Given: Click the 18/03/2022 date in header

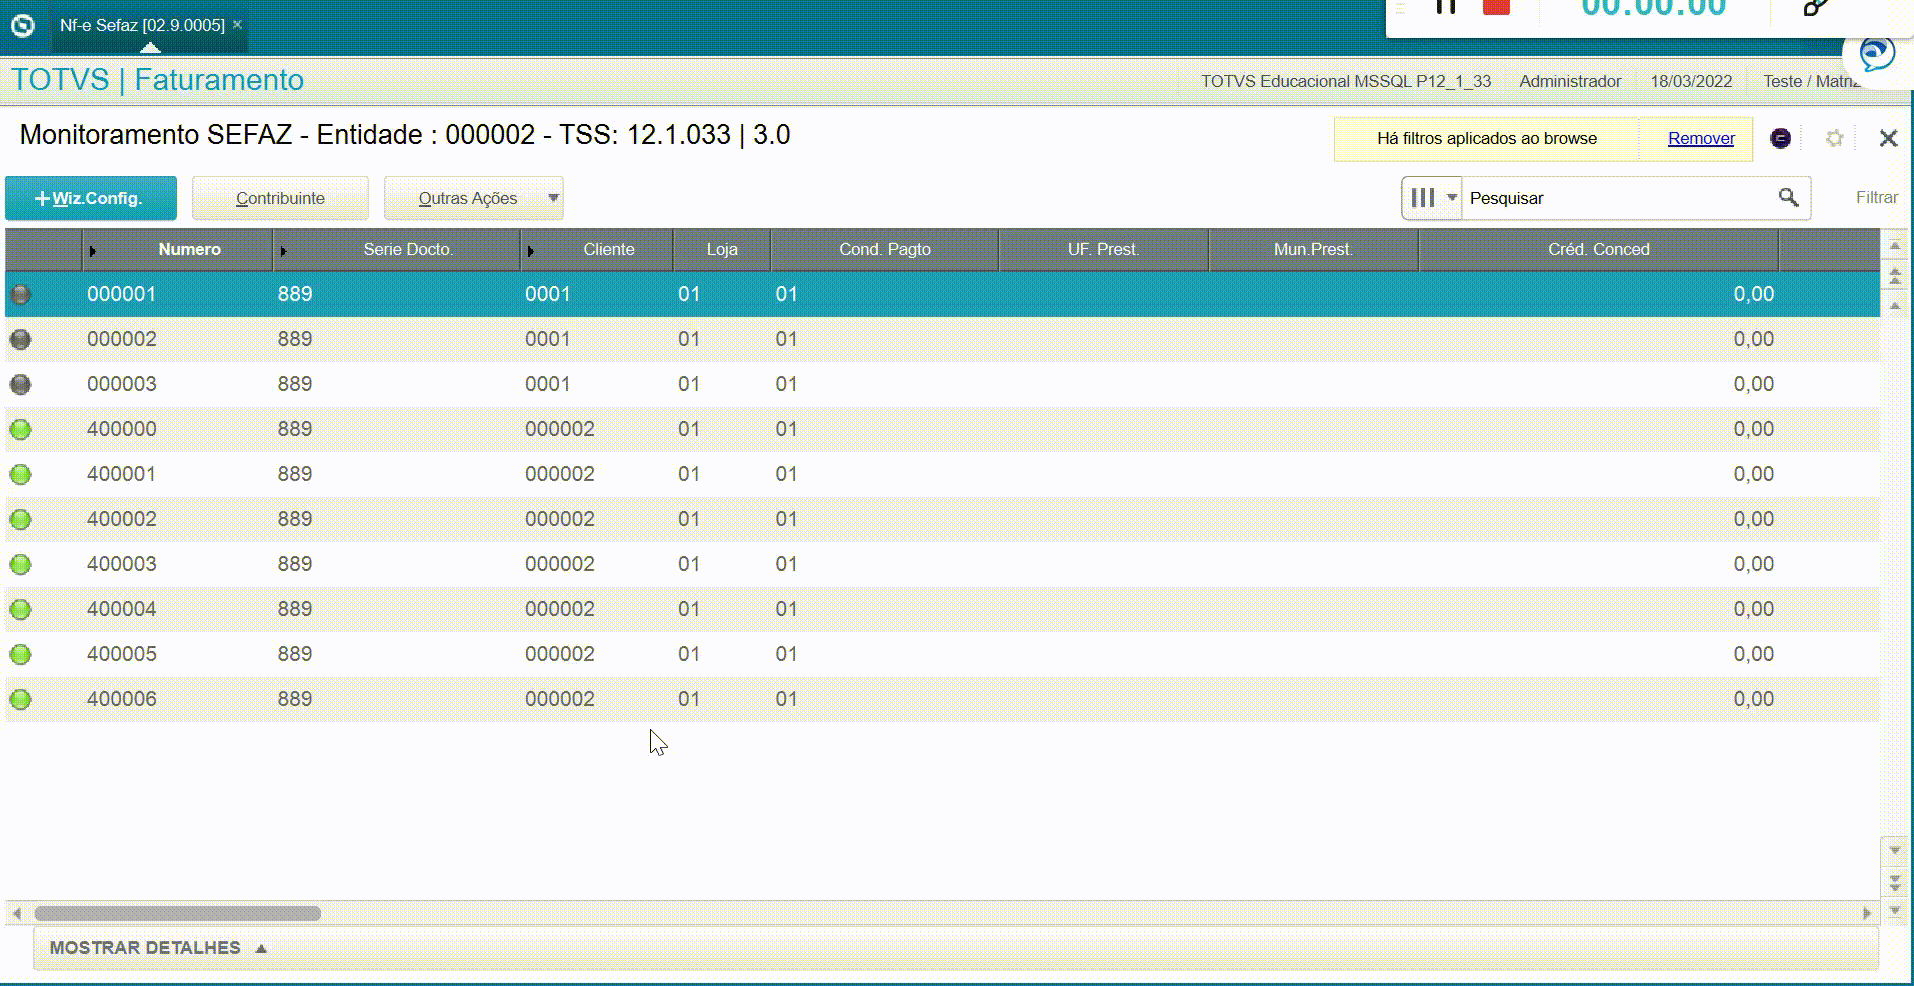Looking at the screenshot, I should coord(1691,81).
